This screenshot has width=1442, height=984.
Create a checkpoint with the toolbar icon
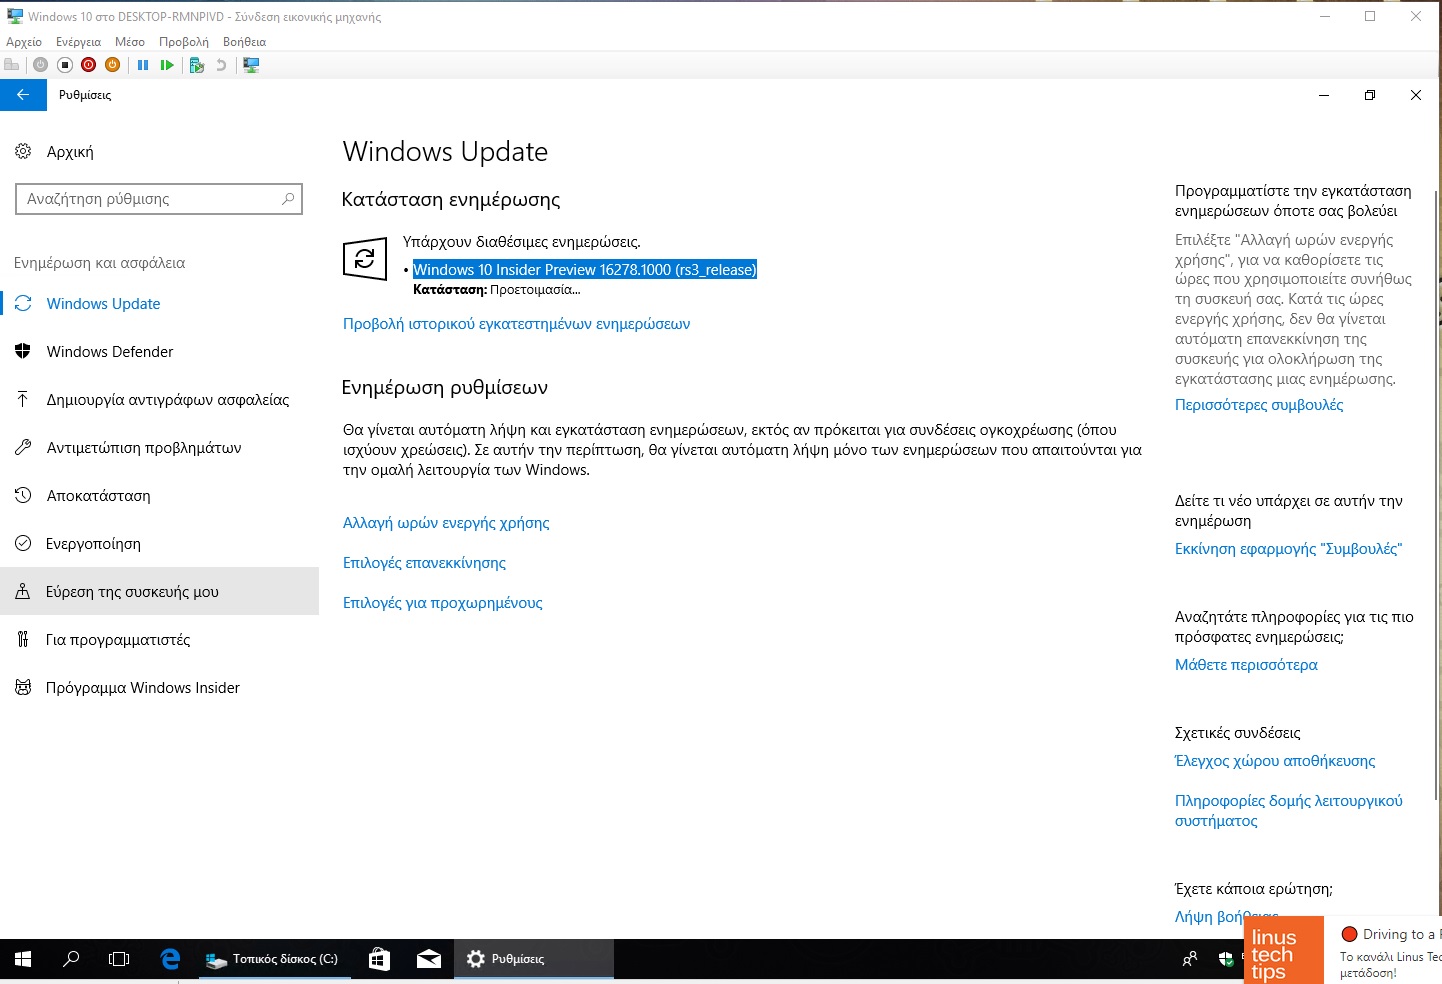click(197, 65)
